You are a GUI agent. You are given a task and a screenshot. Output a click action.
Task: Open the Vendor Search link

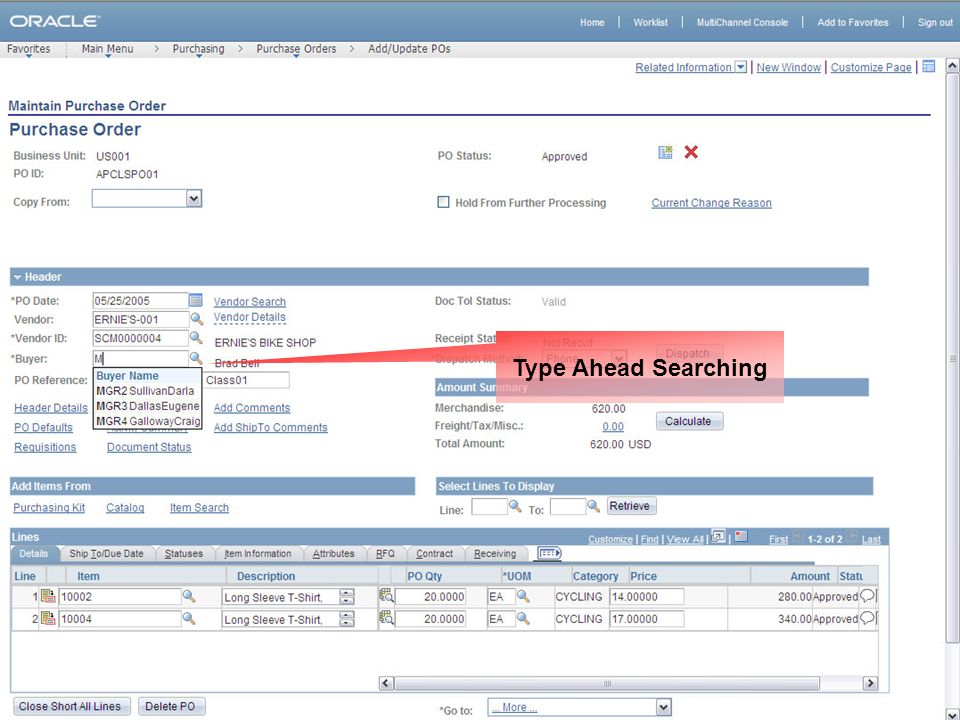[250, 301]
